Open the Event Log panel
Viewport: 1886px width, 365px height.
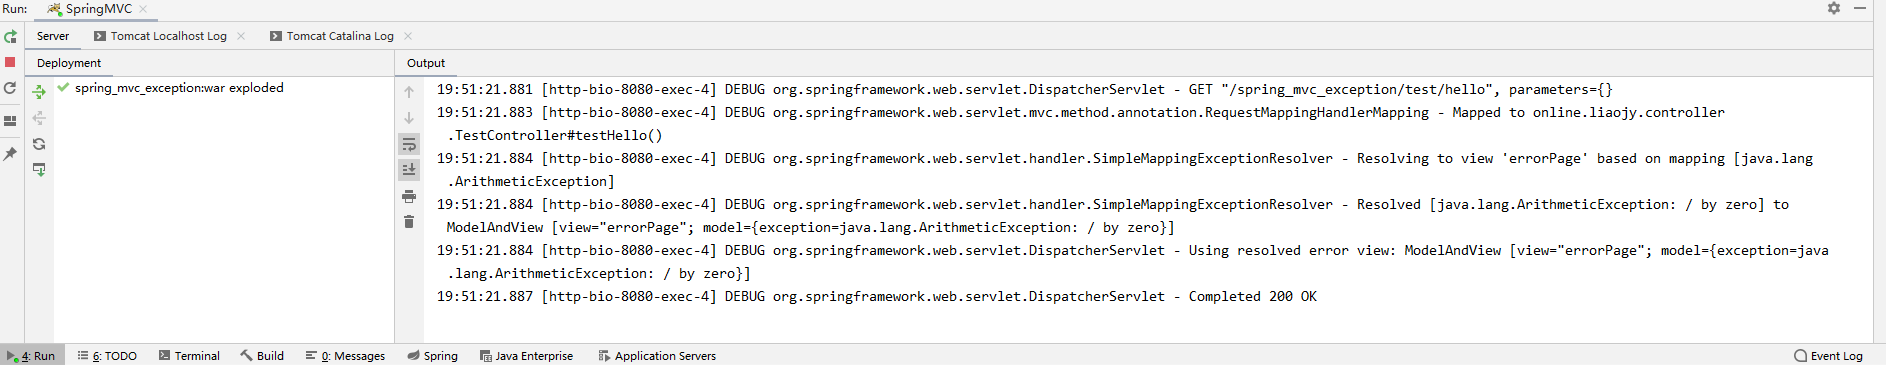coord(1828,356)
